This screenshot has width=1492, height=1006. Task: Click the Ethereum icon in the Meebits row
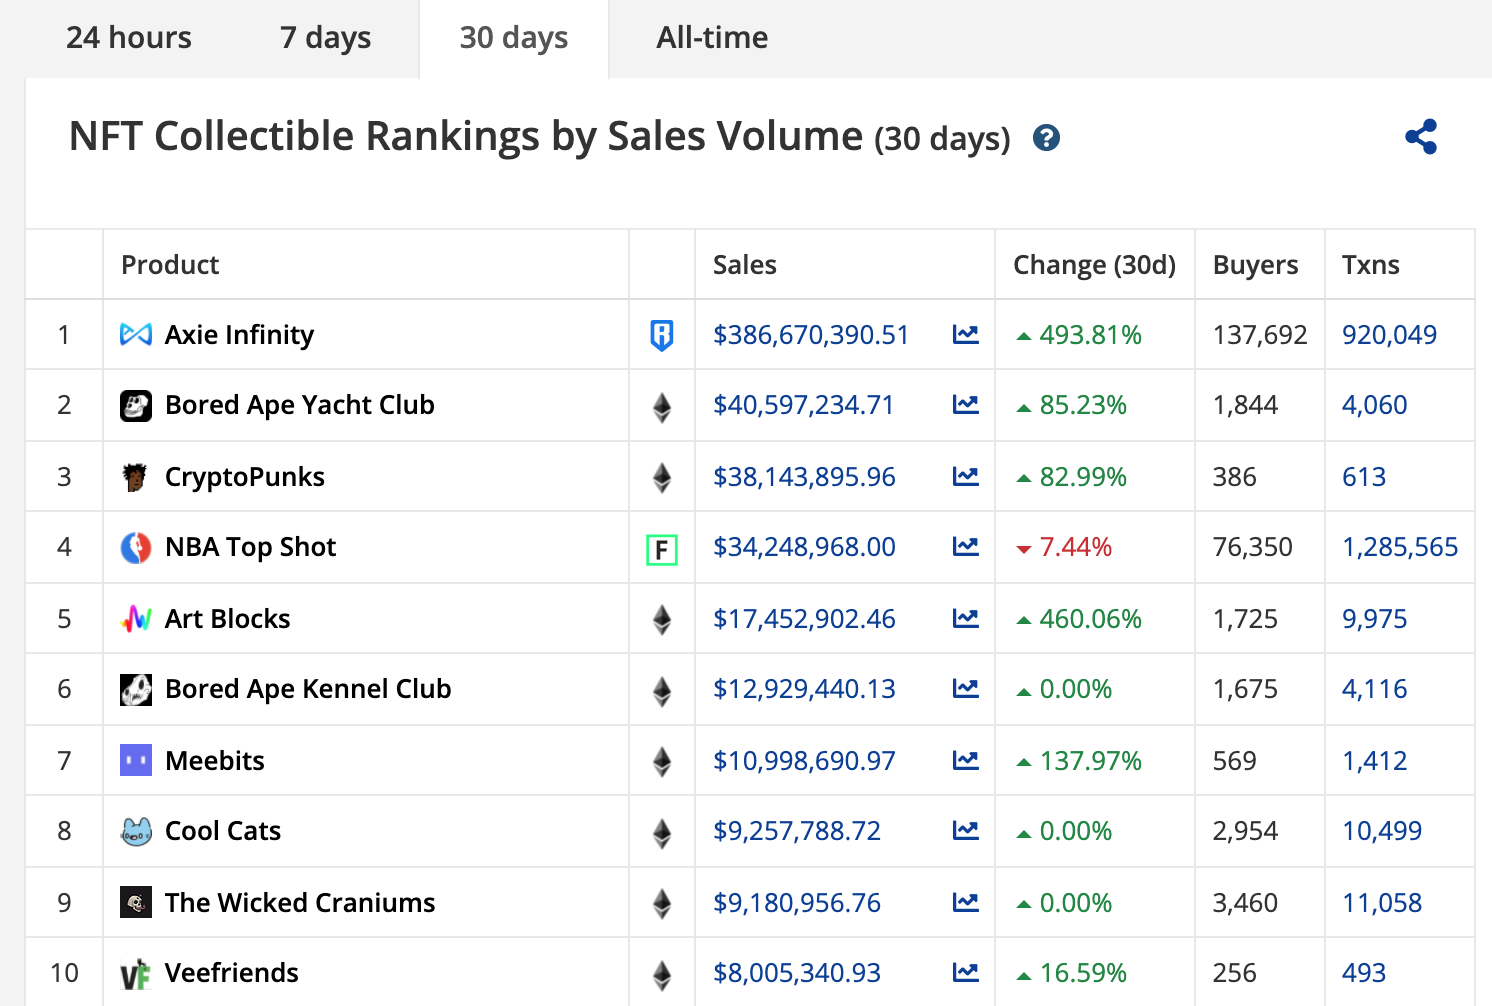click(x=661, y=762)
